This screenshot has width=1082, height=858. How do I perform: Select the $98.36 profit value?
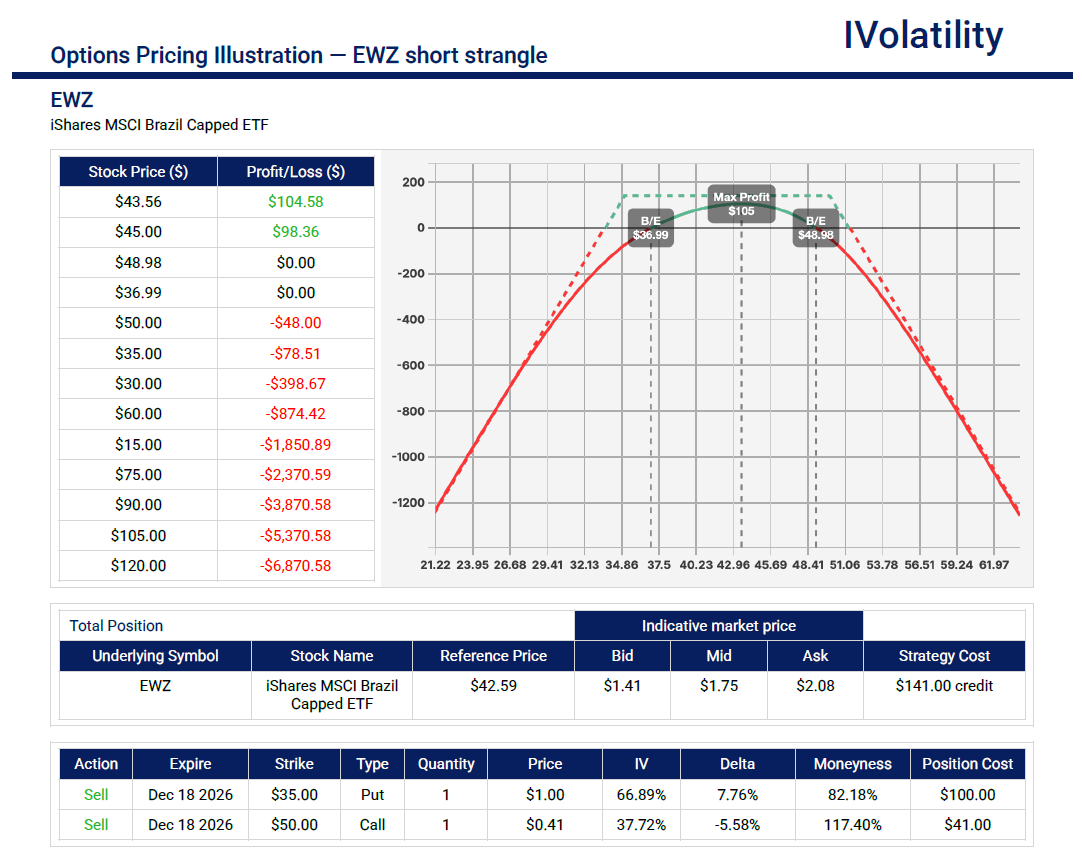tap(295, 232)
